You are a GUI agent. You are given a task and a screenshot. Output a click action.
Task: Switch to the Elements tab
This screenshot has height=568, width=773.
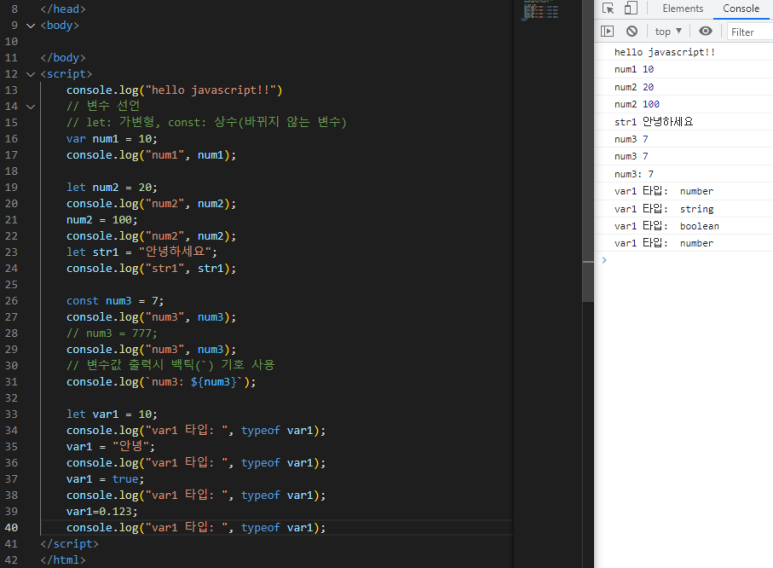682,8
